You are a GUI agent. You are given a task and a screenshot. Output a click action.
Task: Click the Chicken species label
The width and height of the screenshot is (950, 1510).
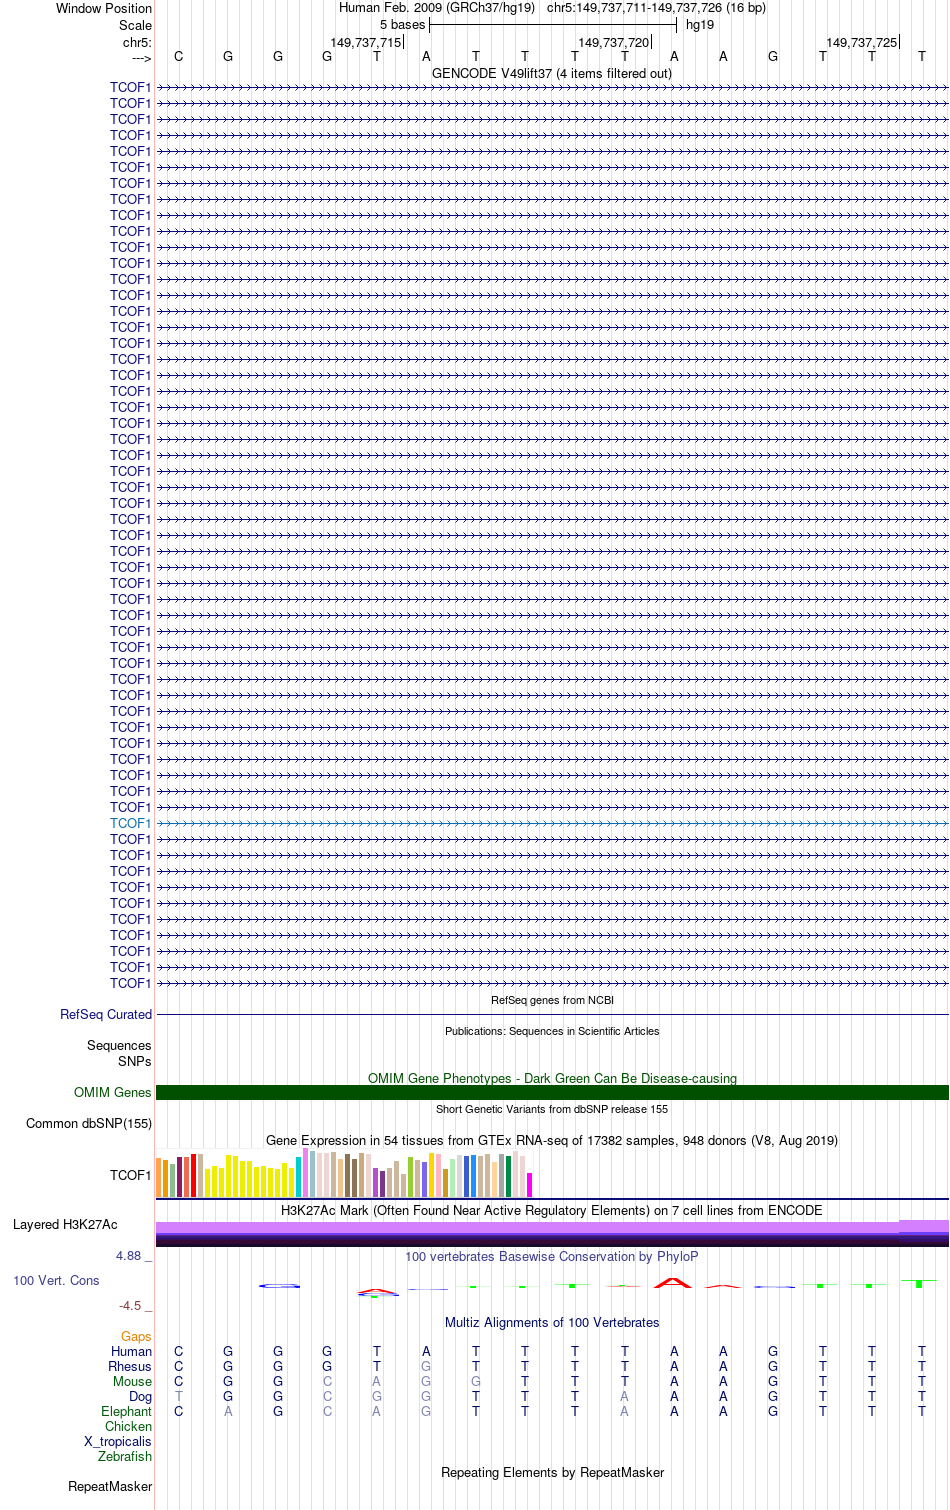point(128,1426)
